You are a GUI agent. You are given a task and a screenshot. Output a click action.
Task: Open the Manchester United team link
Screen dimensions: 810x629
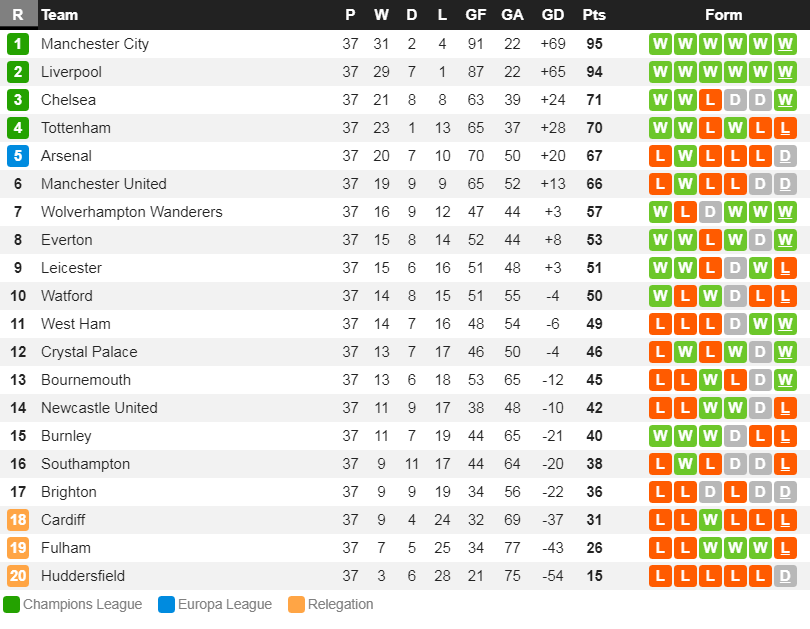point(103,184)
